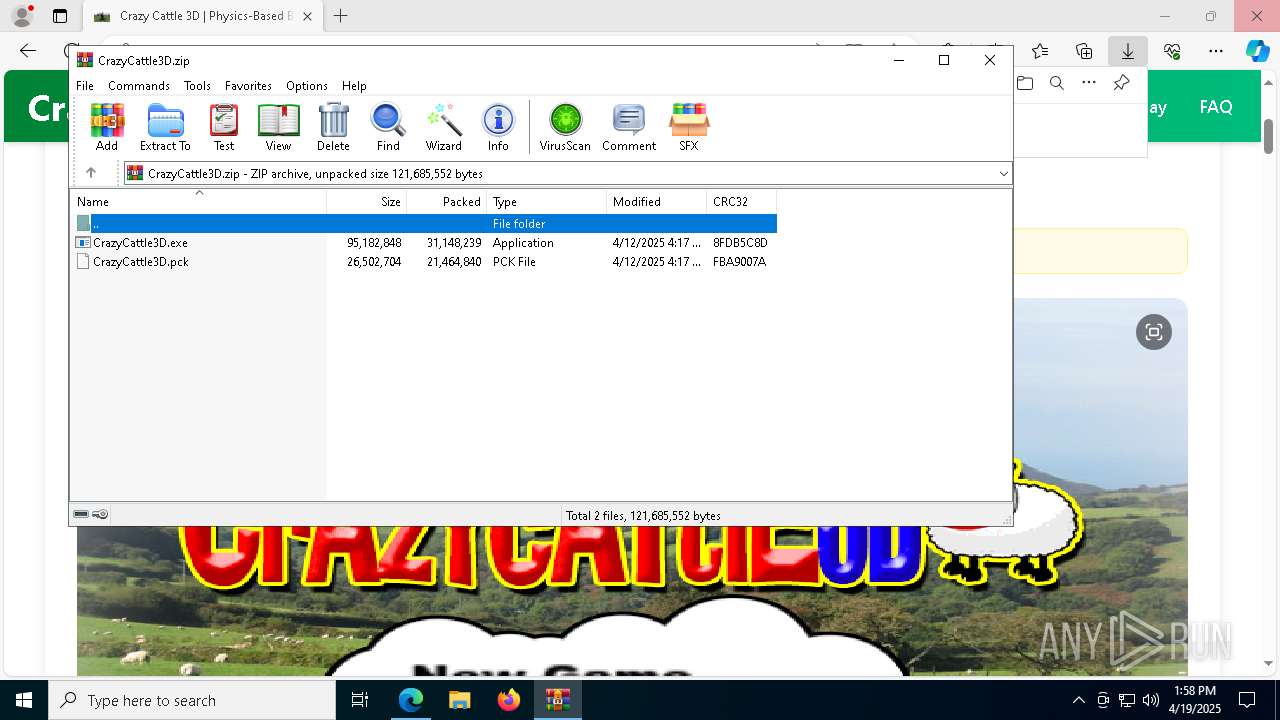Image resolution: width=1280 pixels, height=720 pixels.
Task: Click the 21,464,840 packed value
Action: (454, 262)
